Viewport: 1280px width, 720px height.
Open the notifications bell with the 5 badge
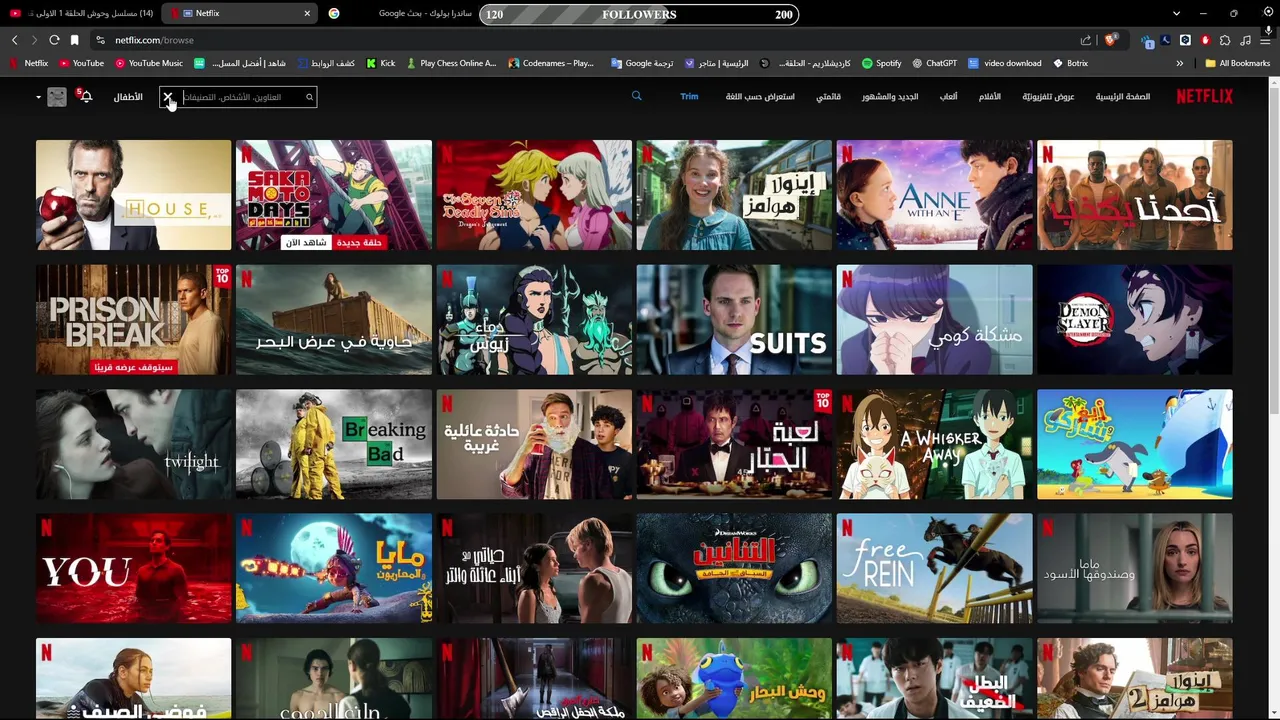(x=86, y=96)
